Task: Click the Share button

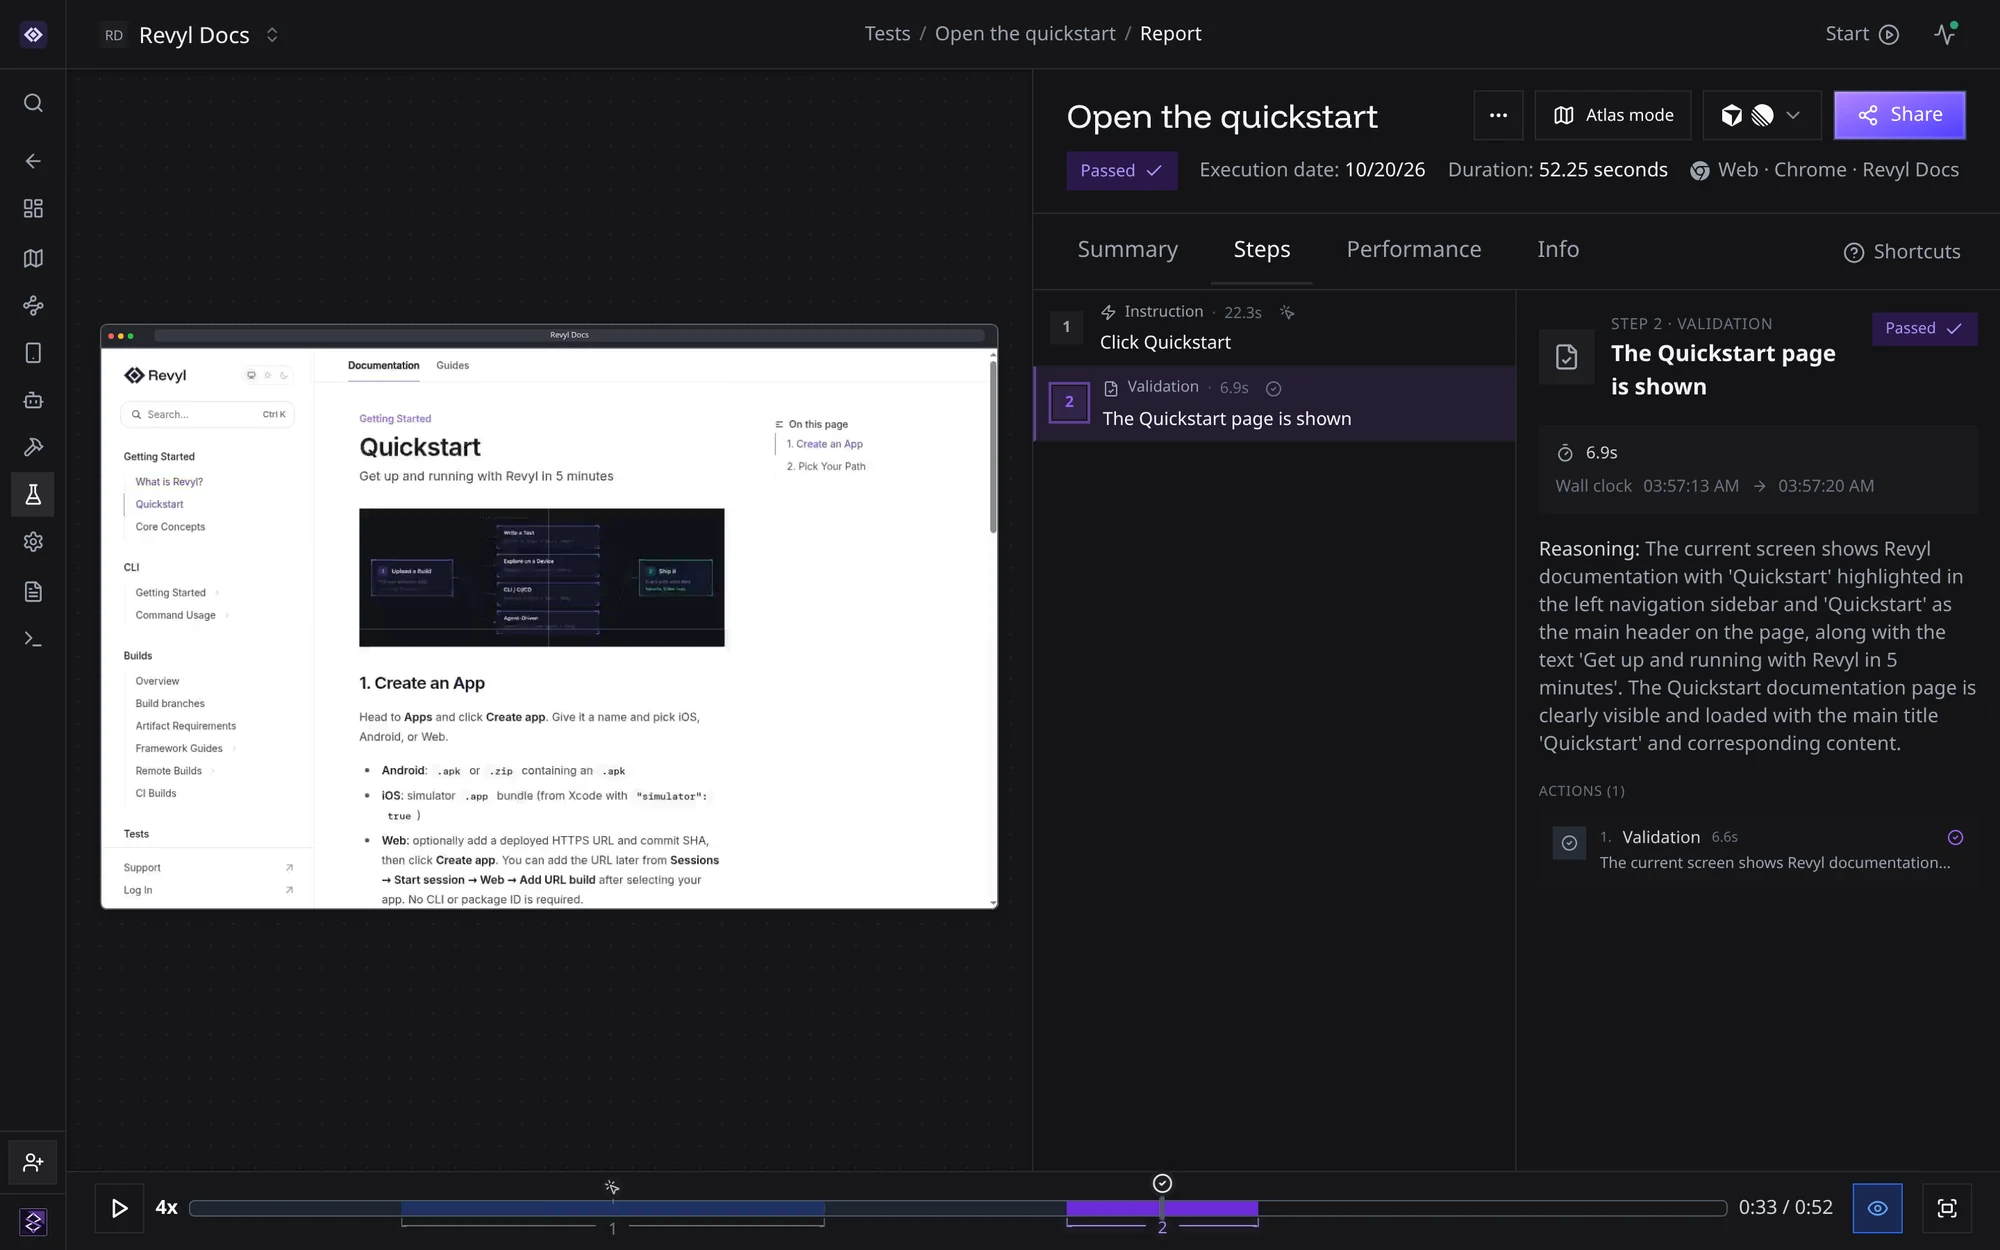Action: pyautogui.click(x=1899, y=115)
